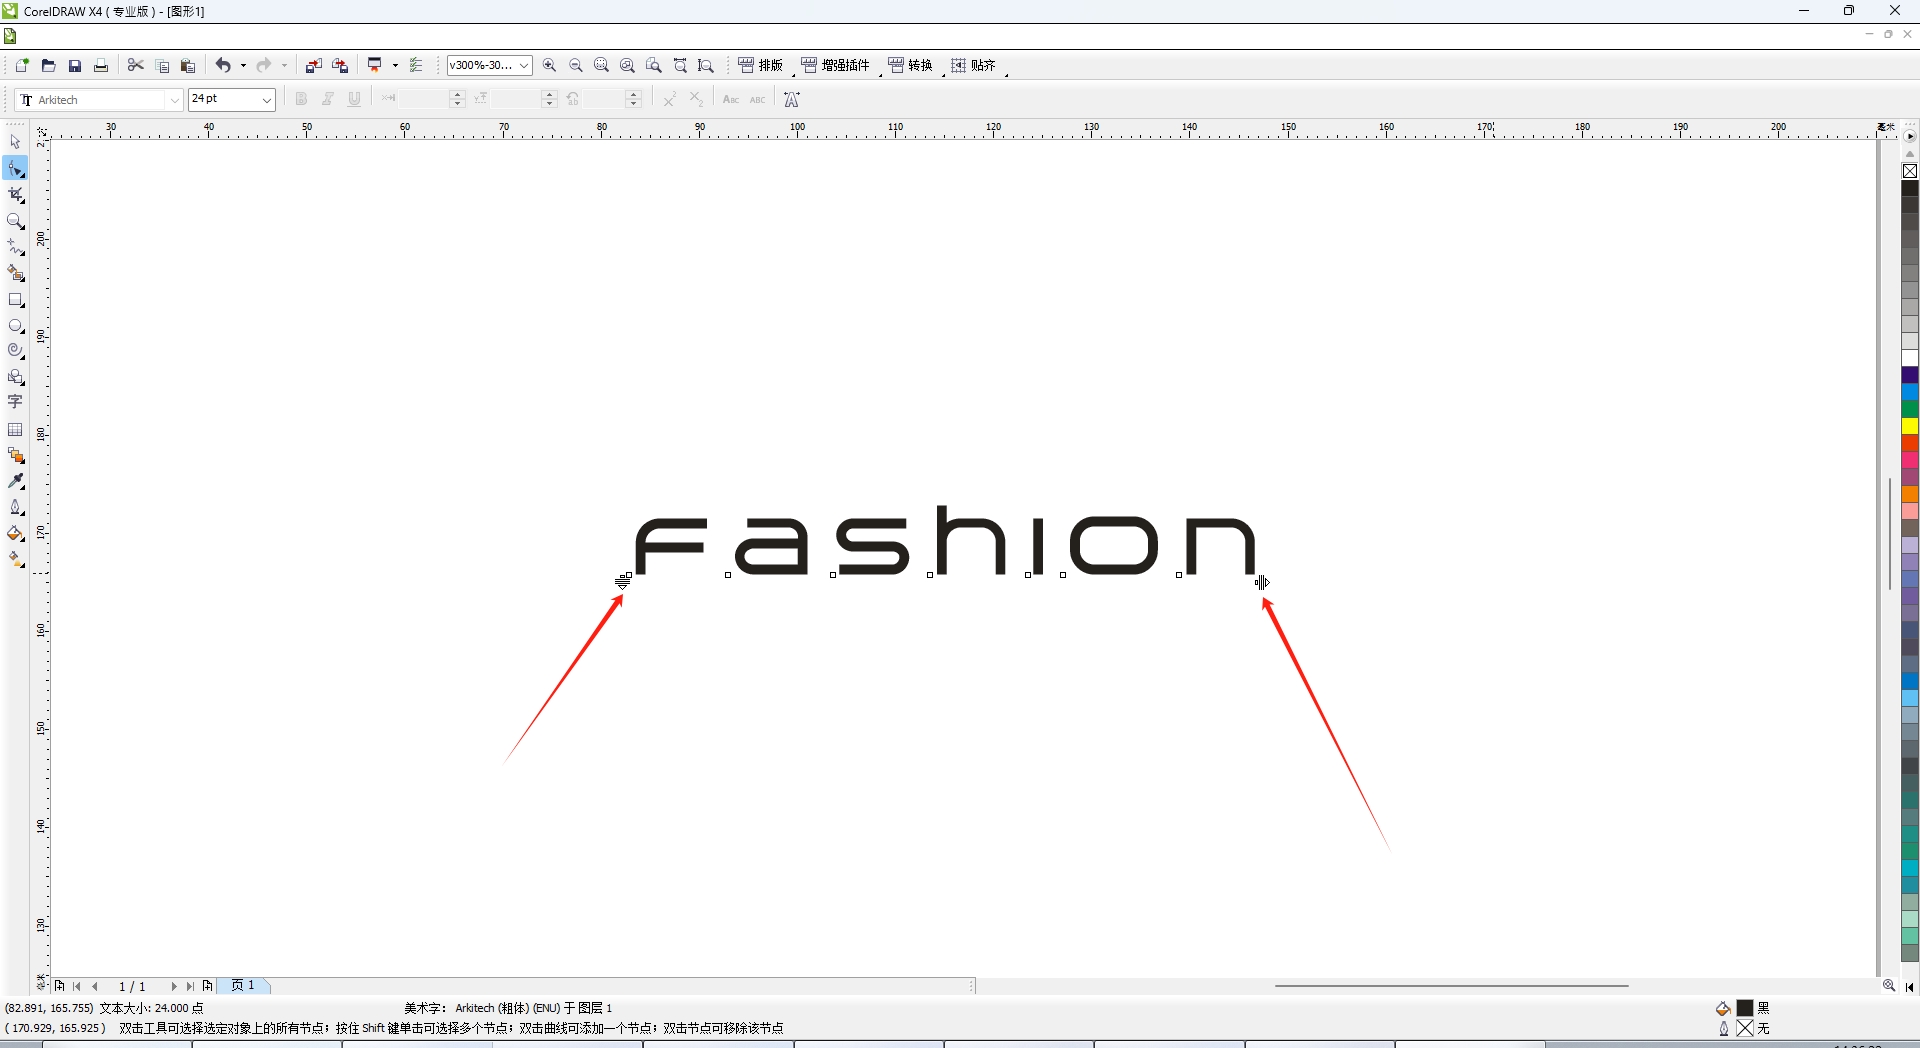Image resolution: width=1920 pixels, height=1048 pixels.
Task: Select the Text tool in toolbox
Action: [x=15, y=402]
